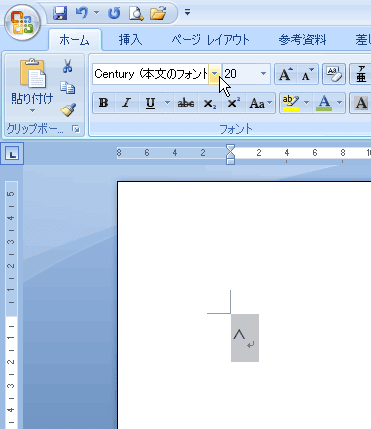Image resolution: width=371 pixels, height=429 pixels.
Task: Apply the font color A button
Action: coord(324,103)
